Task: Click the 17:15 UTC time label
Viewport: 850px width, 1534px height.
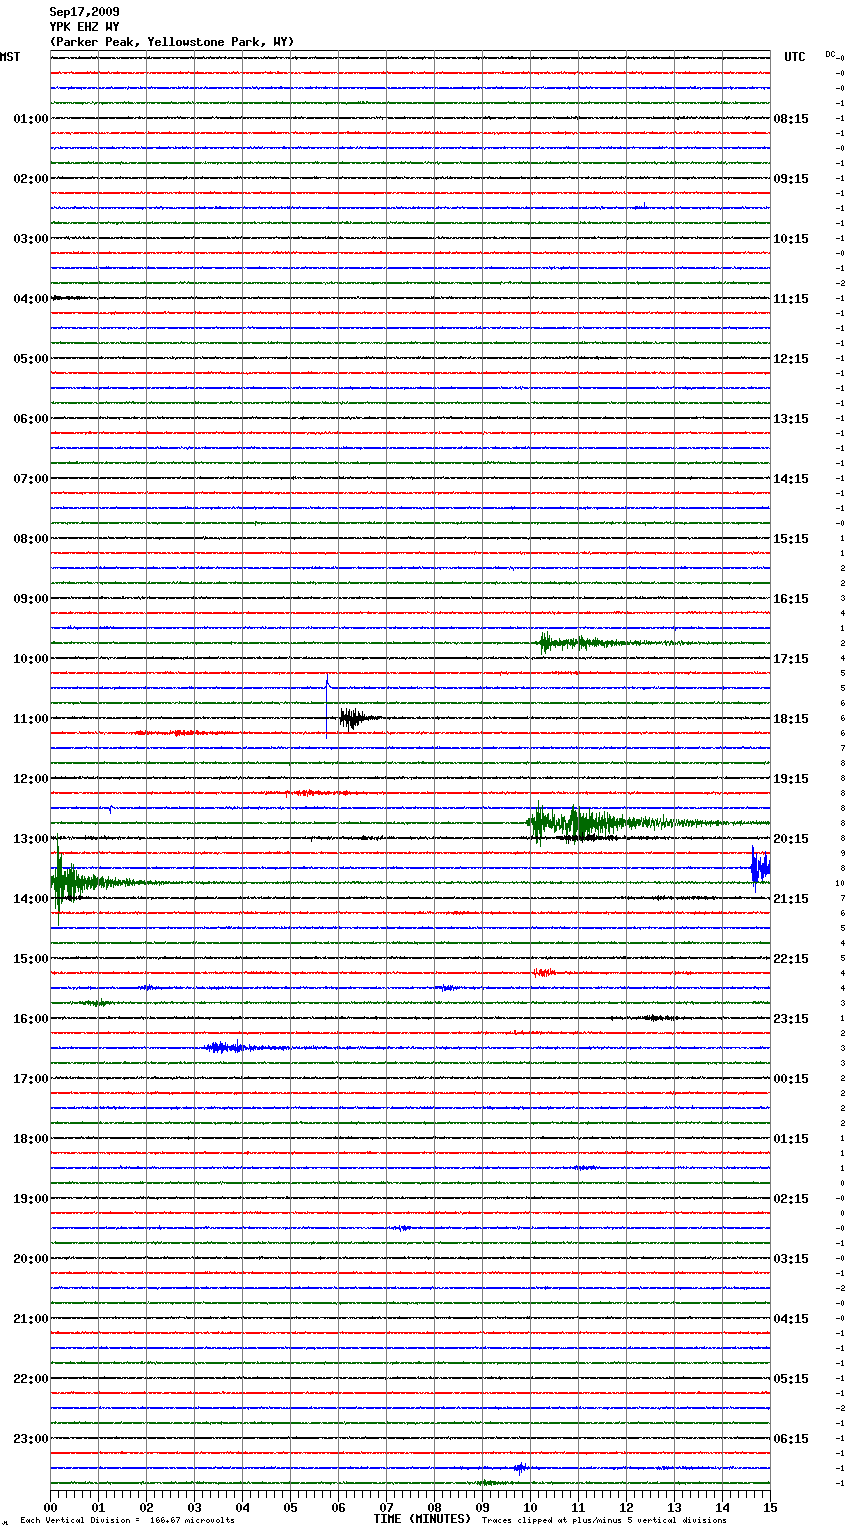Action: tap(791, 659)
